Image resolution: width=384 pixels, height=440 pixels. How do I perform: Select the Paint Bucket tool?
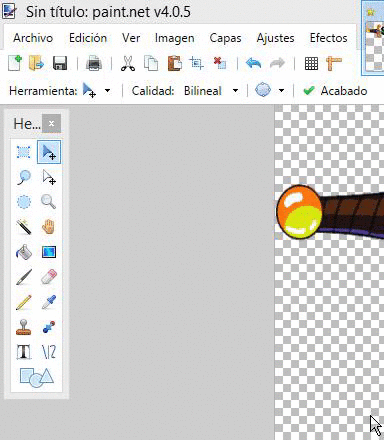[x=24, y=252]
